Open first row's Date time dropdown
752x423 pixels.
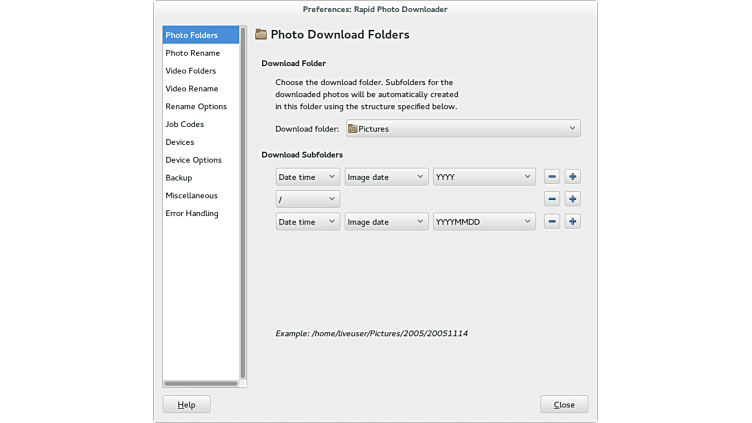307,177
